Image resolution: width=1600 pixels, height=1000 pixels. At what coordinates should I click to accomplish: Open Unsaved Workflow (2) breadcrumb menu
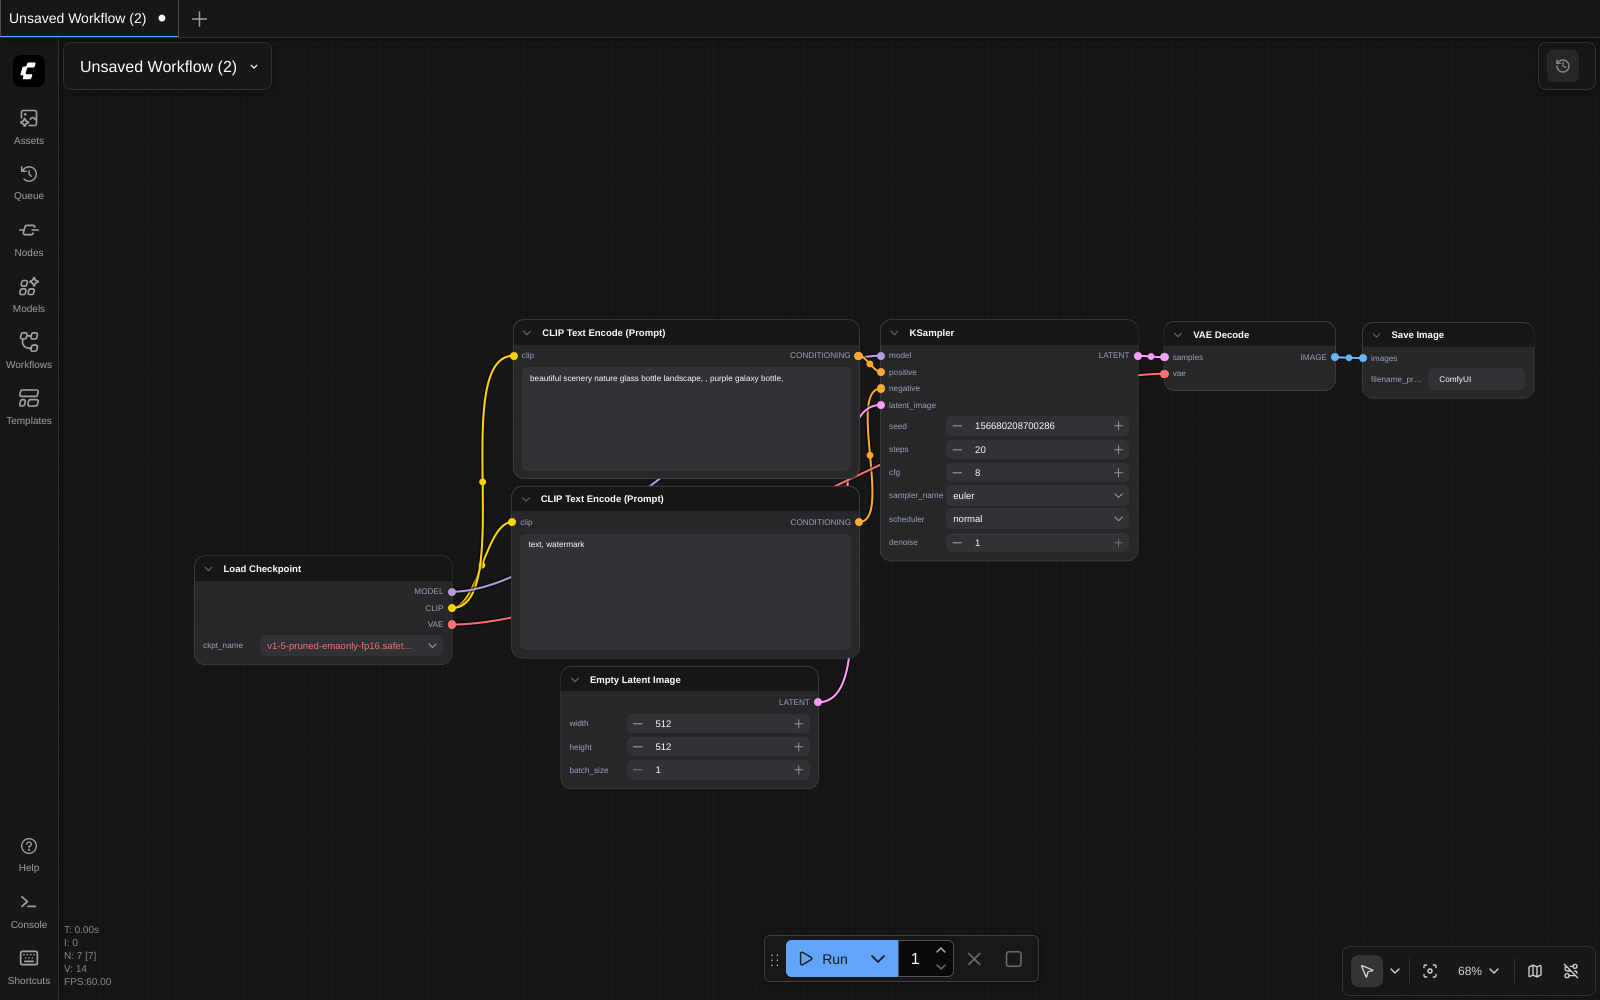pos(167,67)
